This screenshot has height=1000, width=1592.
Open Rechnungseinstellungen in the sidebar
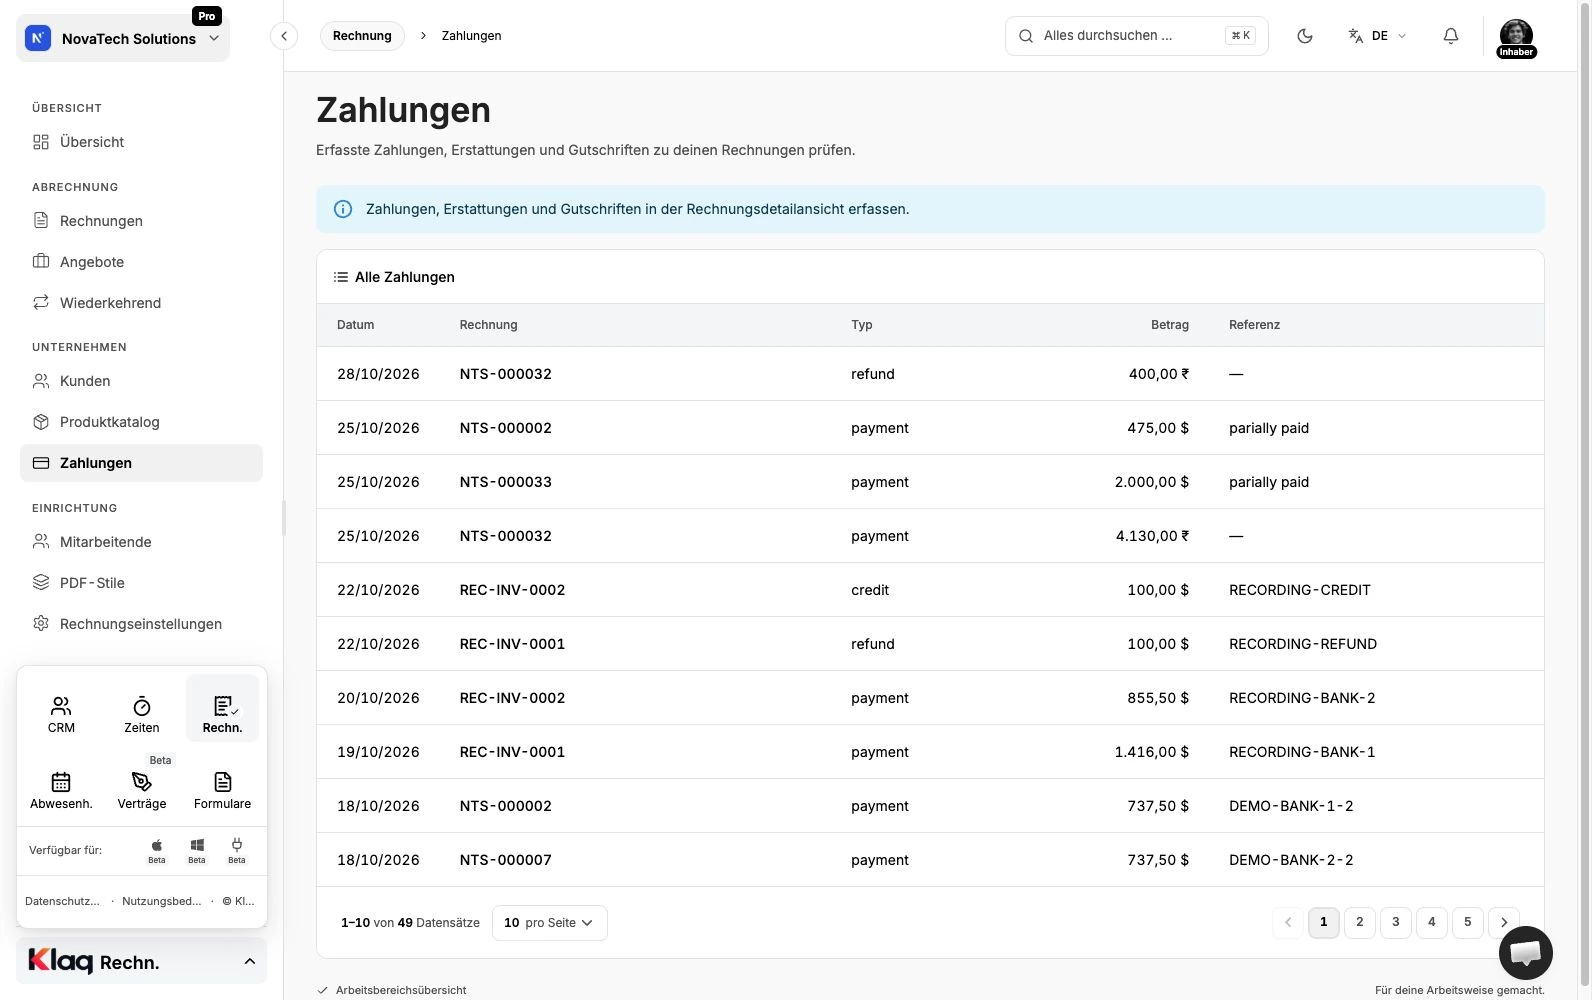[x=141, y=624]
